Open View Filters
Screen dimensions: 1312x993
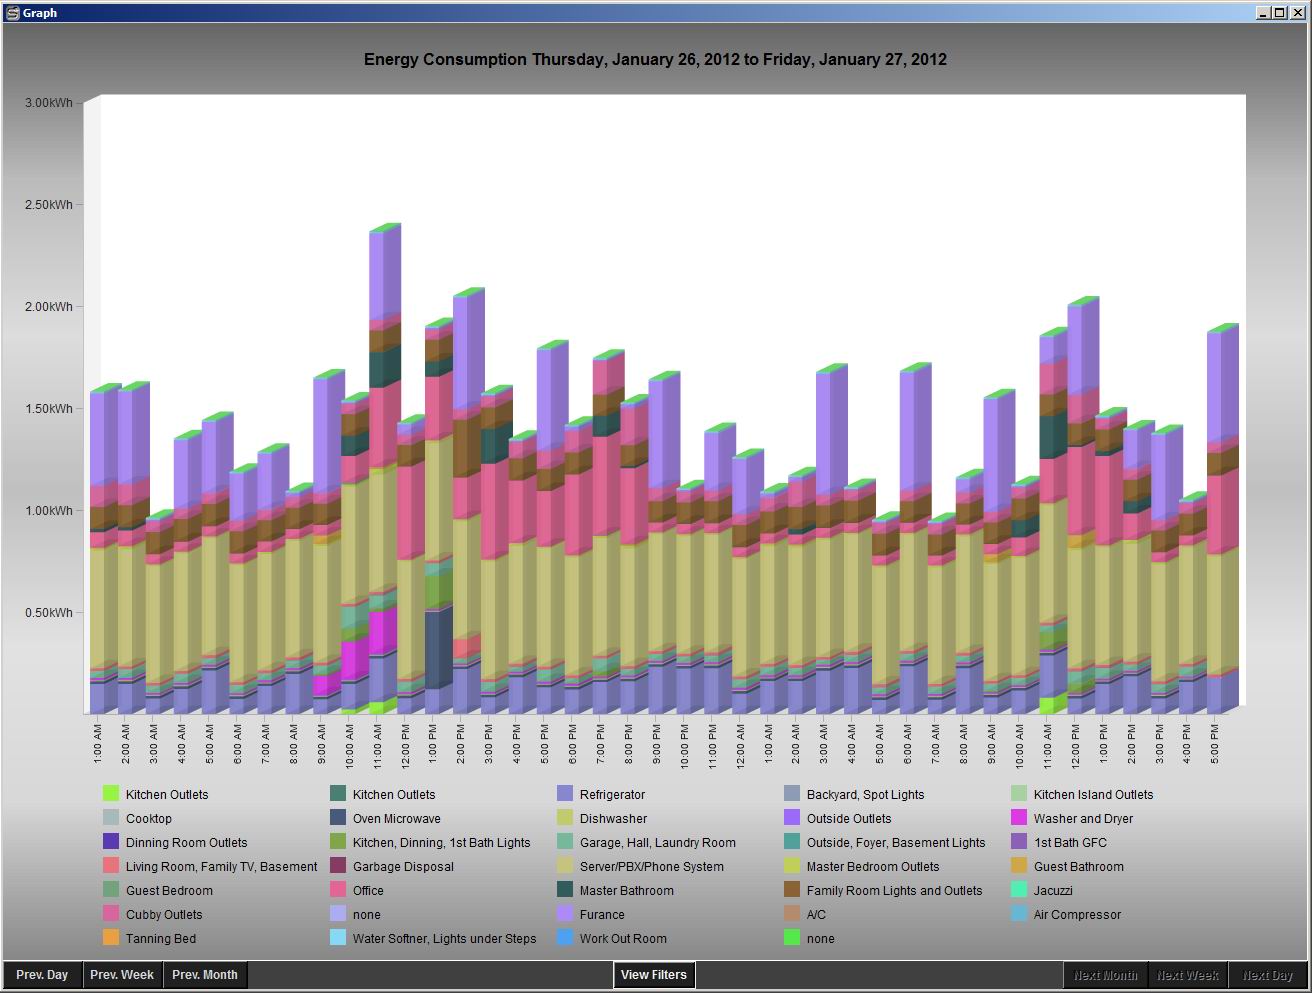[654, 975]
